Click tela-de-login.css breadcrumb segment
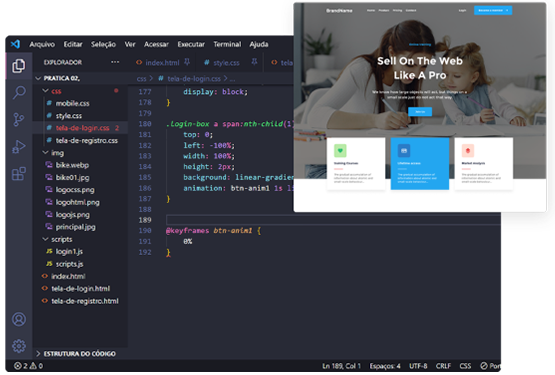Viewport: 555px width, 375px height. pyautogui.click(x=194, y=79)
